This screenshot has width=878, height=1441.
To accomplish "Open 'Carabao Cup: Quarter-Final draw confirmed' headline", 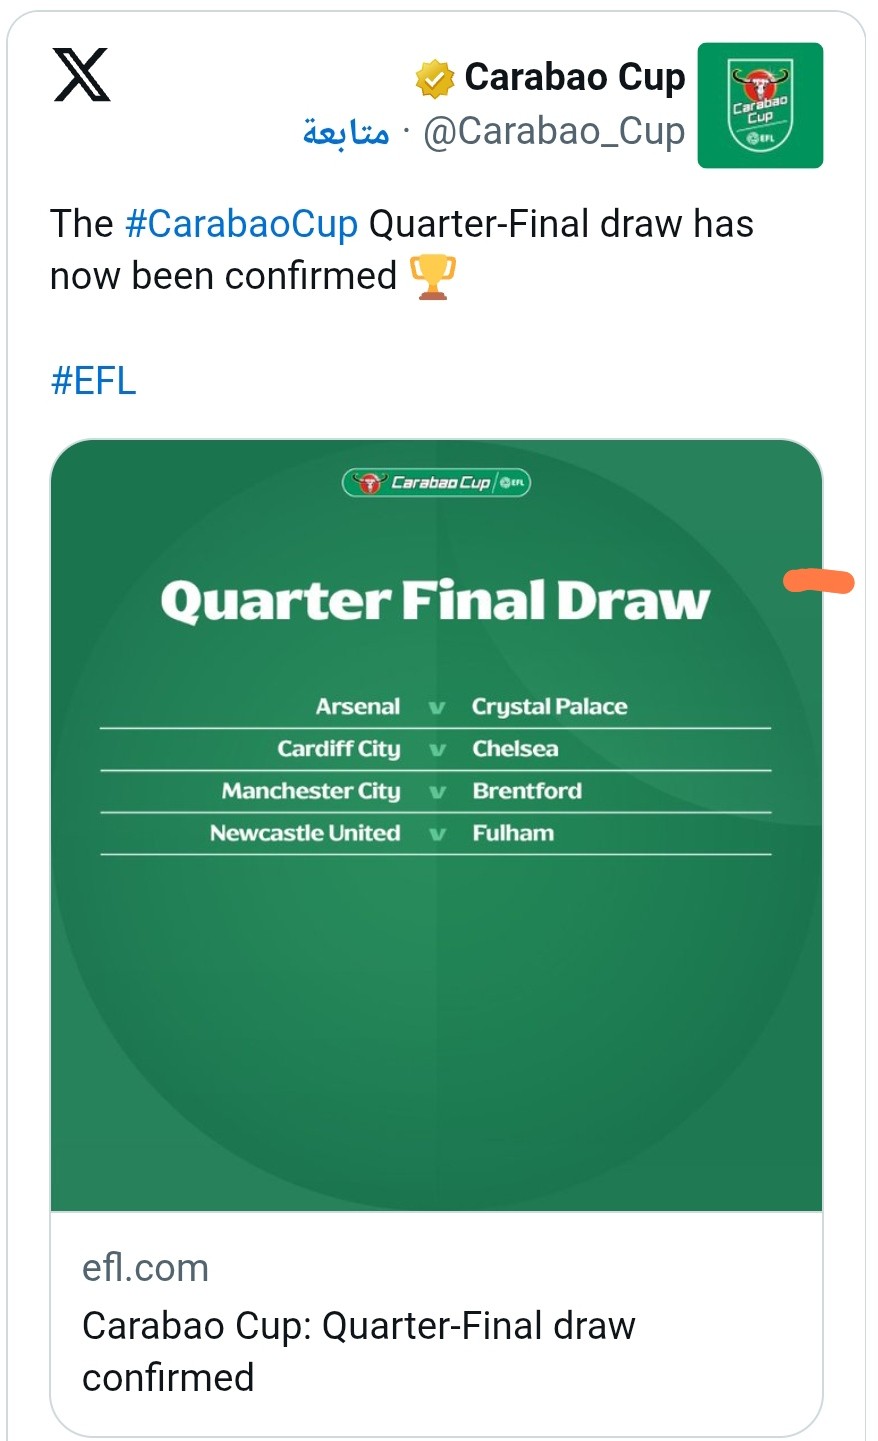I will pyautogui.click(x=359, y=1351).
